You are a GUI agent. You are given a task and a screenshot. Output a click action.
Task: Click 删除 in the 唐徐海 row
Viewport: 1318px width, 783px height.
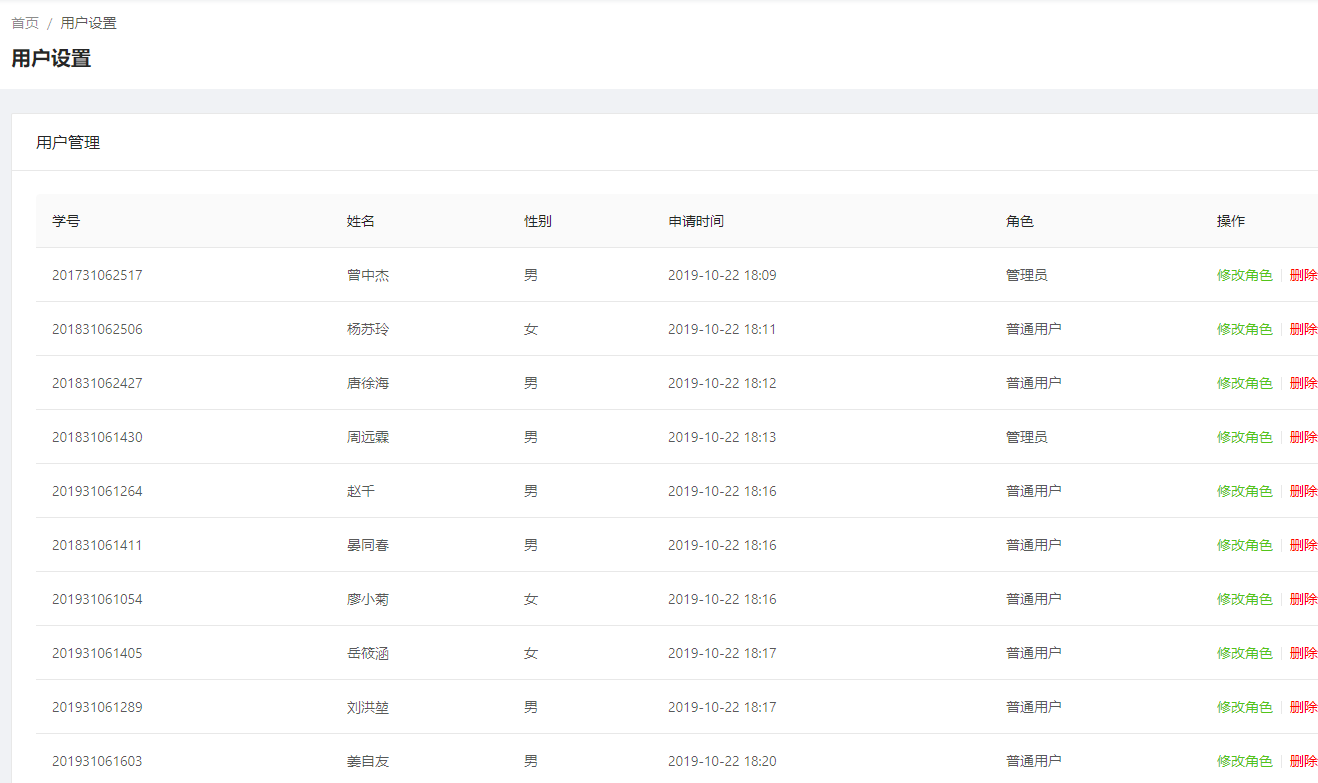pyautogui.click(x=1303, y=383)
